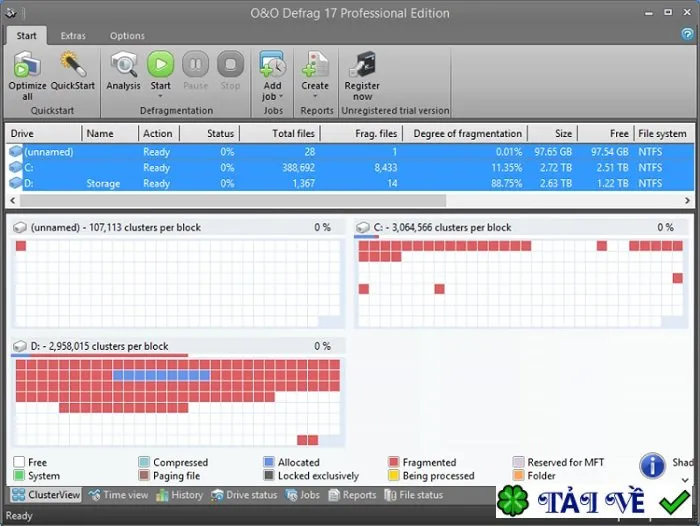The image size is (700, 526).
Task: Open the help question mark icon
Action: coord(688,34)
